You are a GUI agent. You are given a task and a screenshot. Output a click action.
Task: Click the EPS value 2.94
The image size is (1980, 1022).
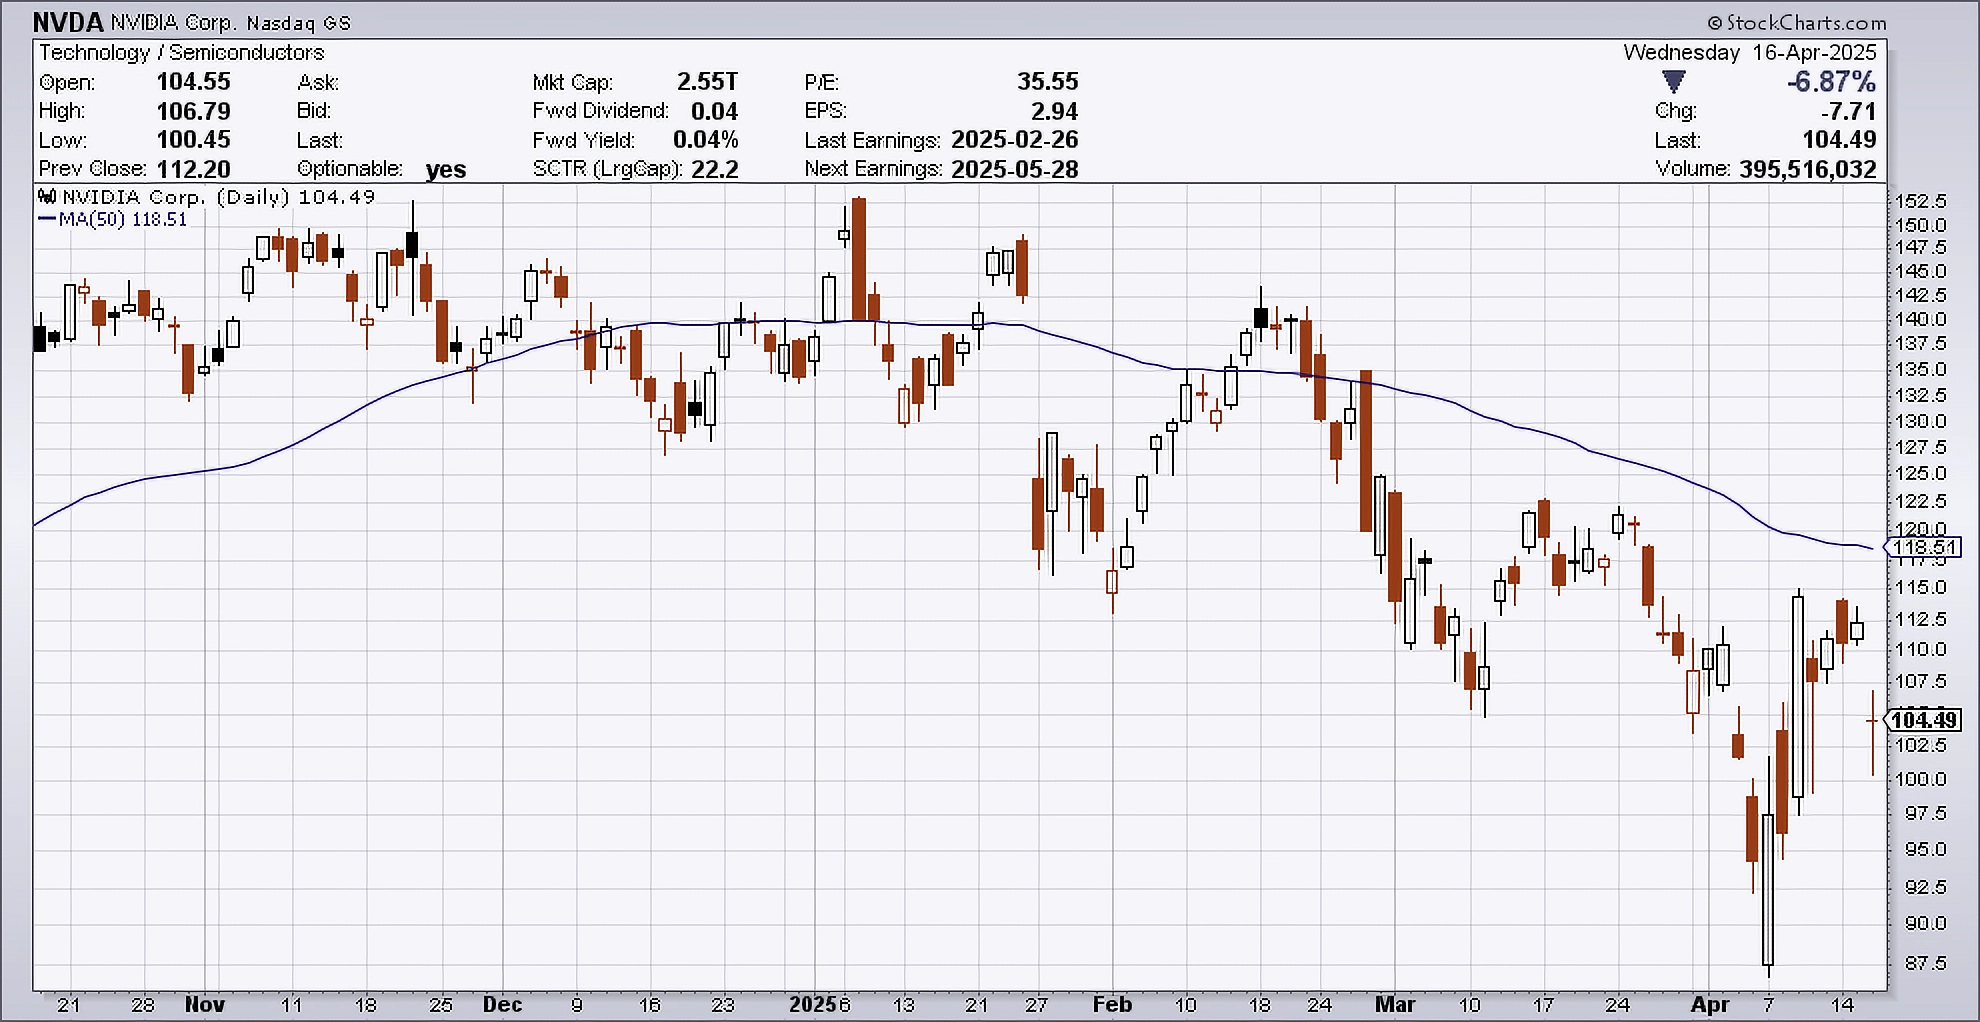point(1055,111)
